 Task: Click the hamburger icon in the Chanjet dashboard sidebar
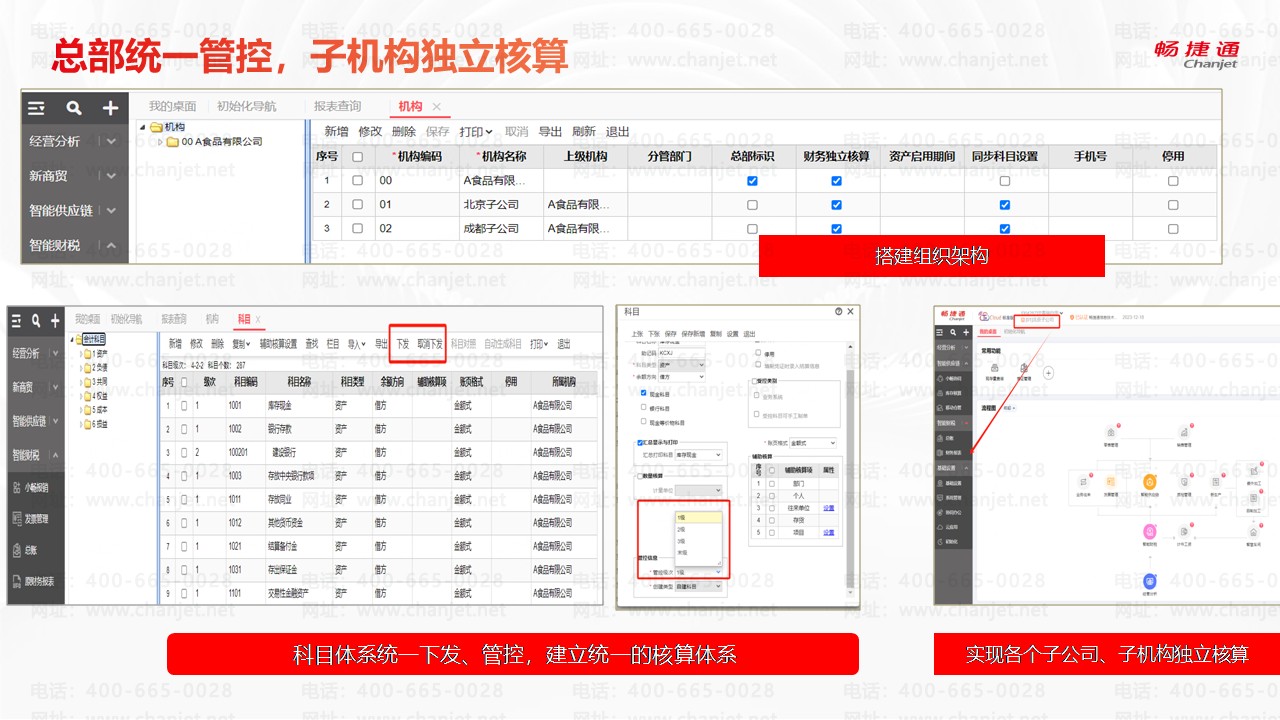pyautogui.click(x=941, y=331)
